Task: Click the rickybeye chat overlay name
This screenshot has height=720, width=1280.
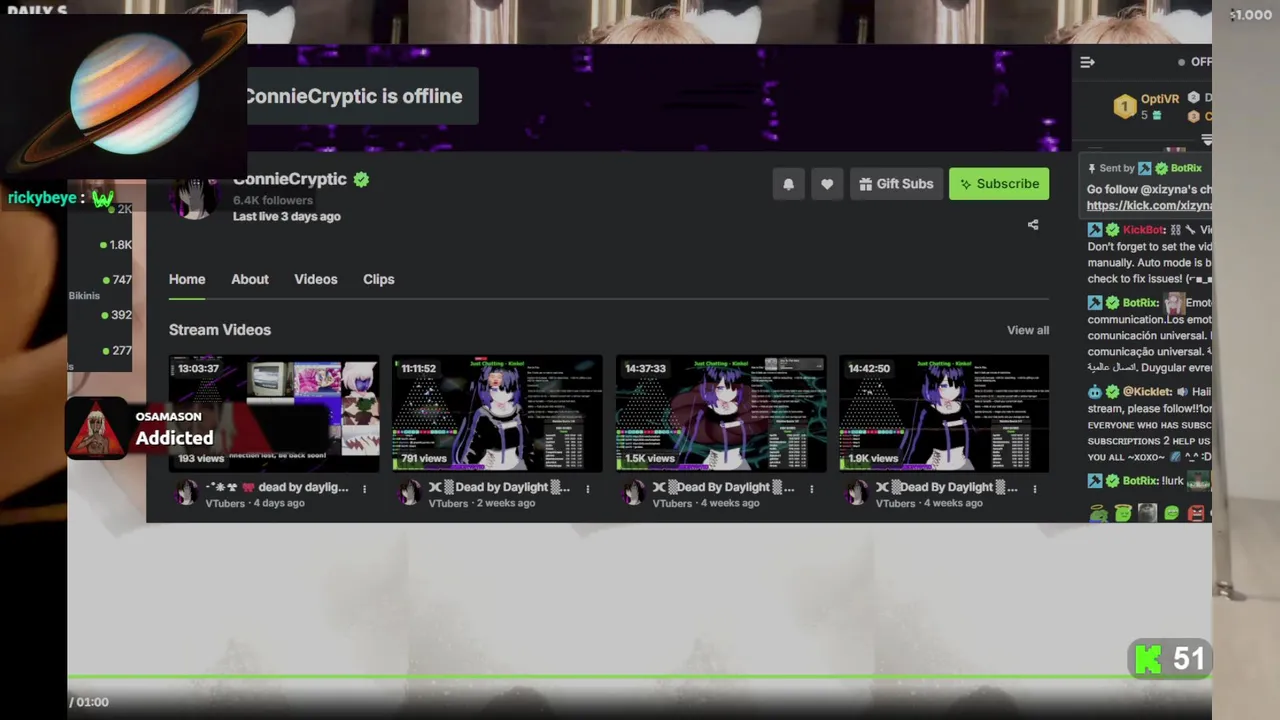Action: [x=42, y=198]
